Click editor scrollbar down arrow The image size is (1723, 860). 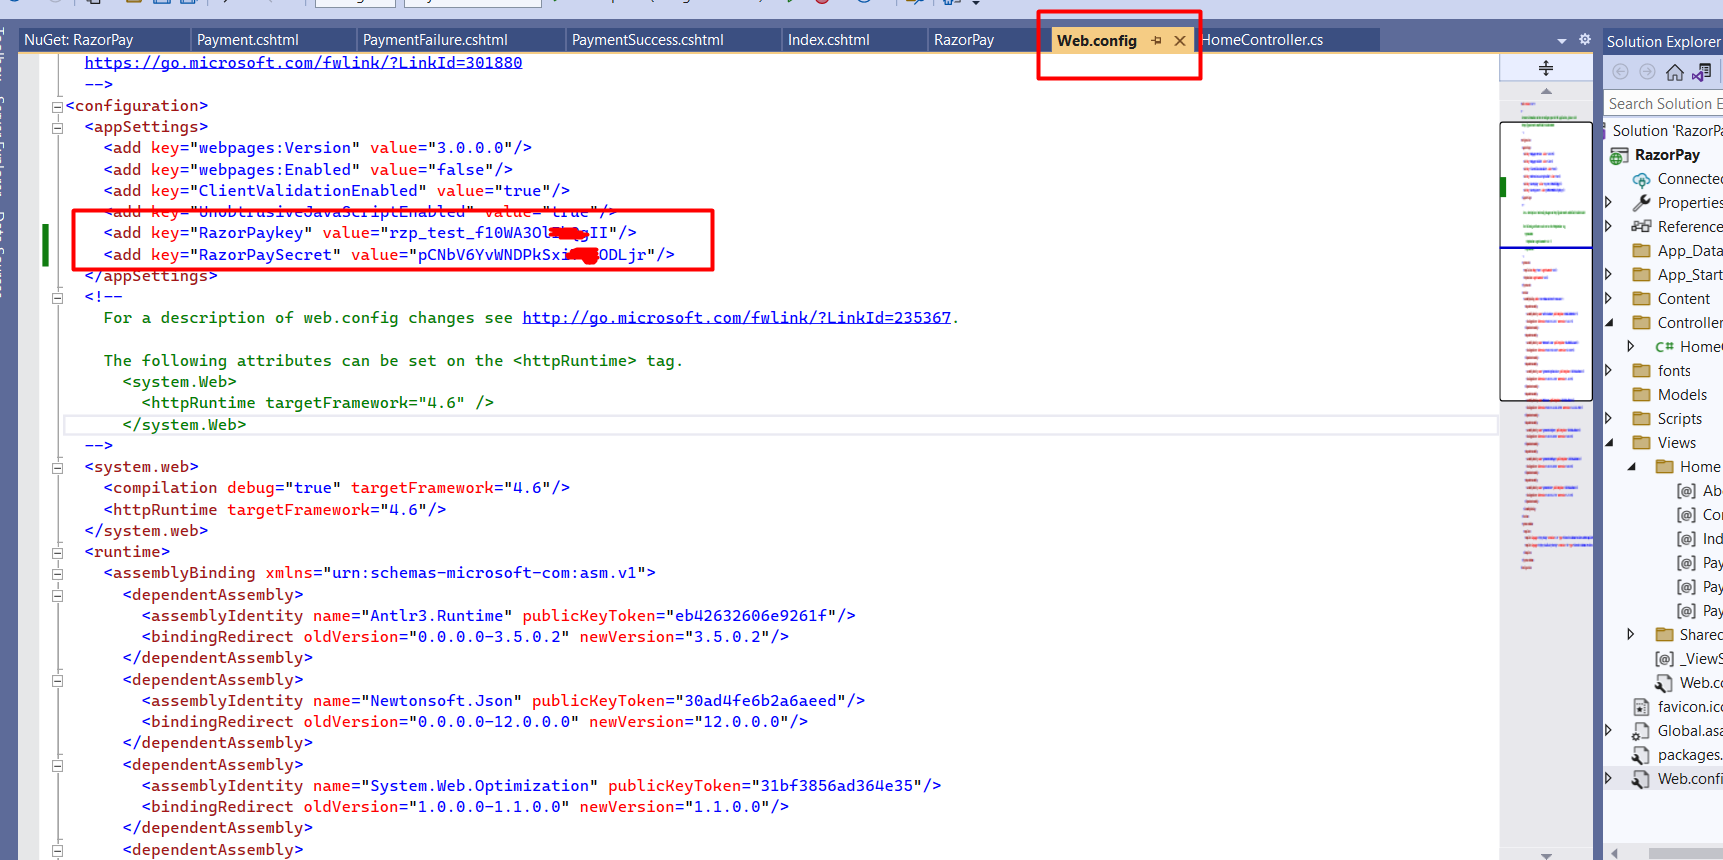[x=1546, y=855]
